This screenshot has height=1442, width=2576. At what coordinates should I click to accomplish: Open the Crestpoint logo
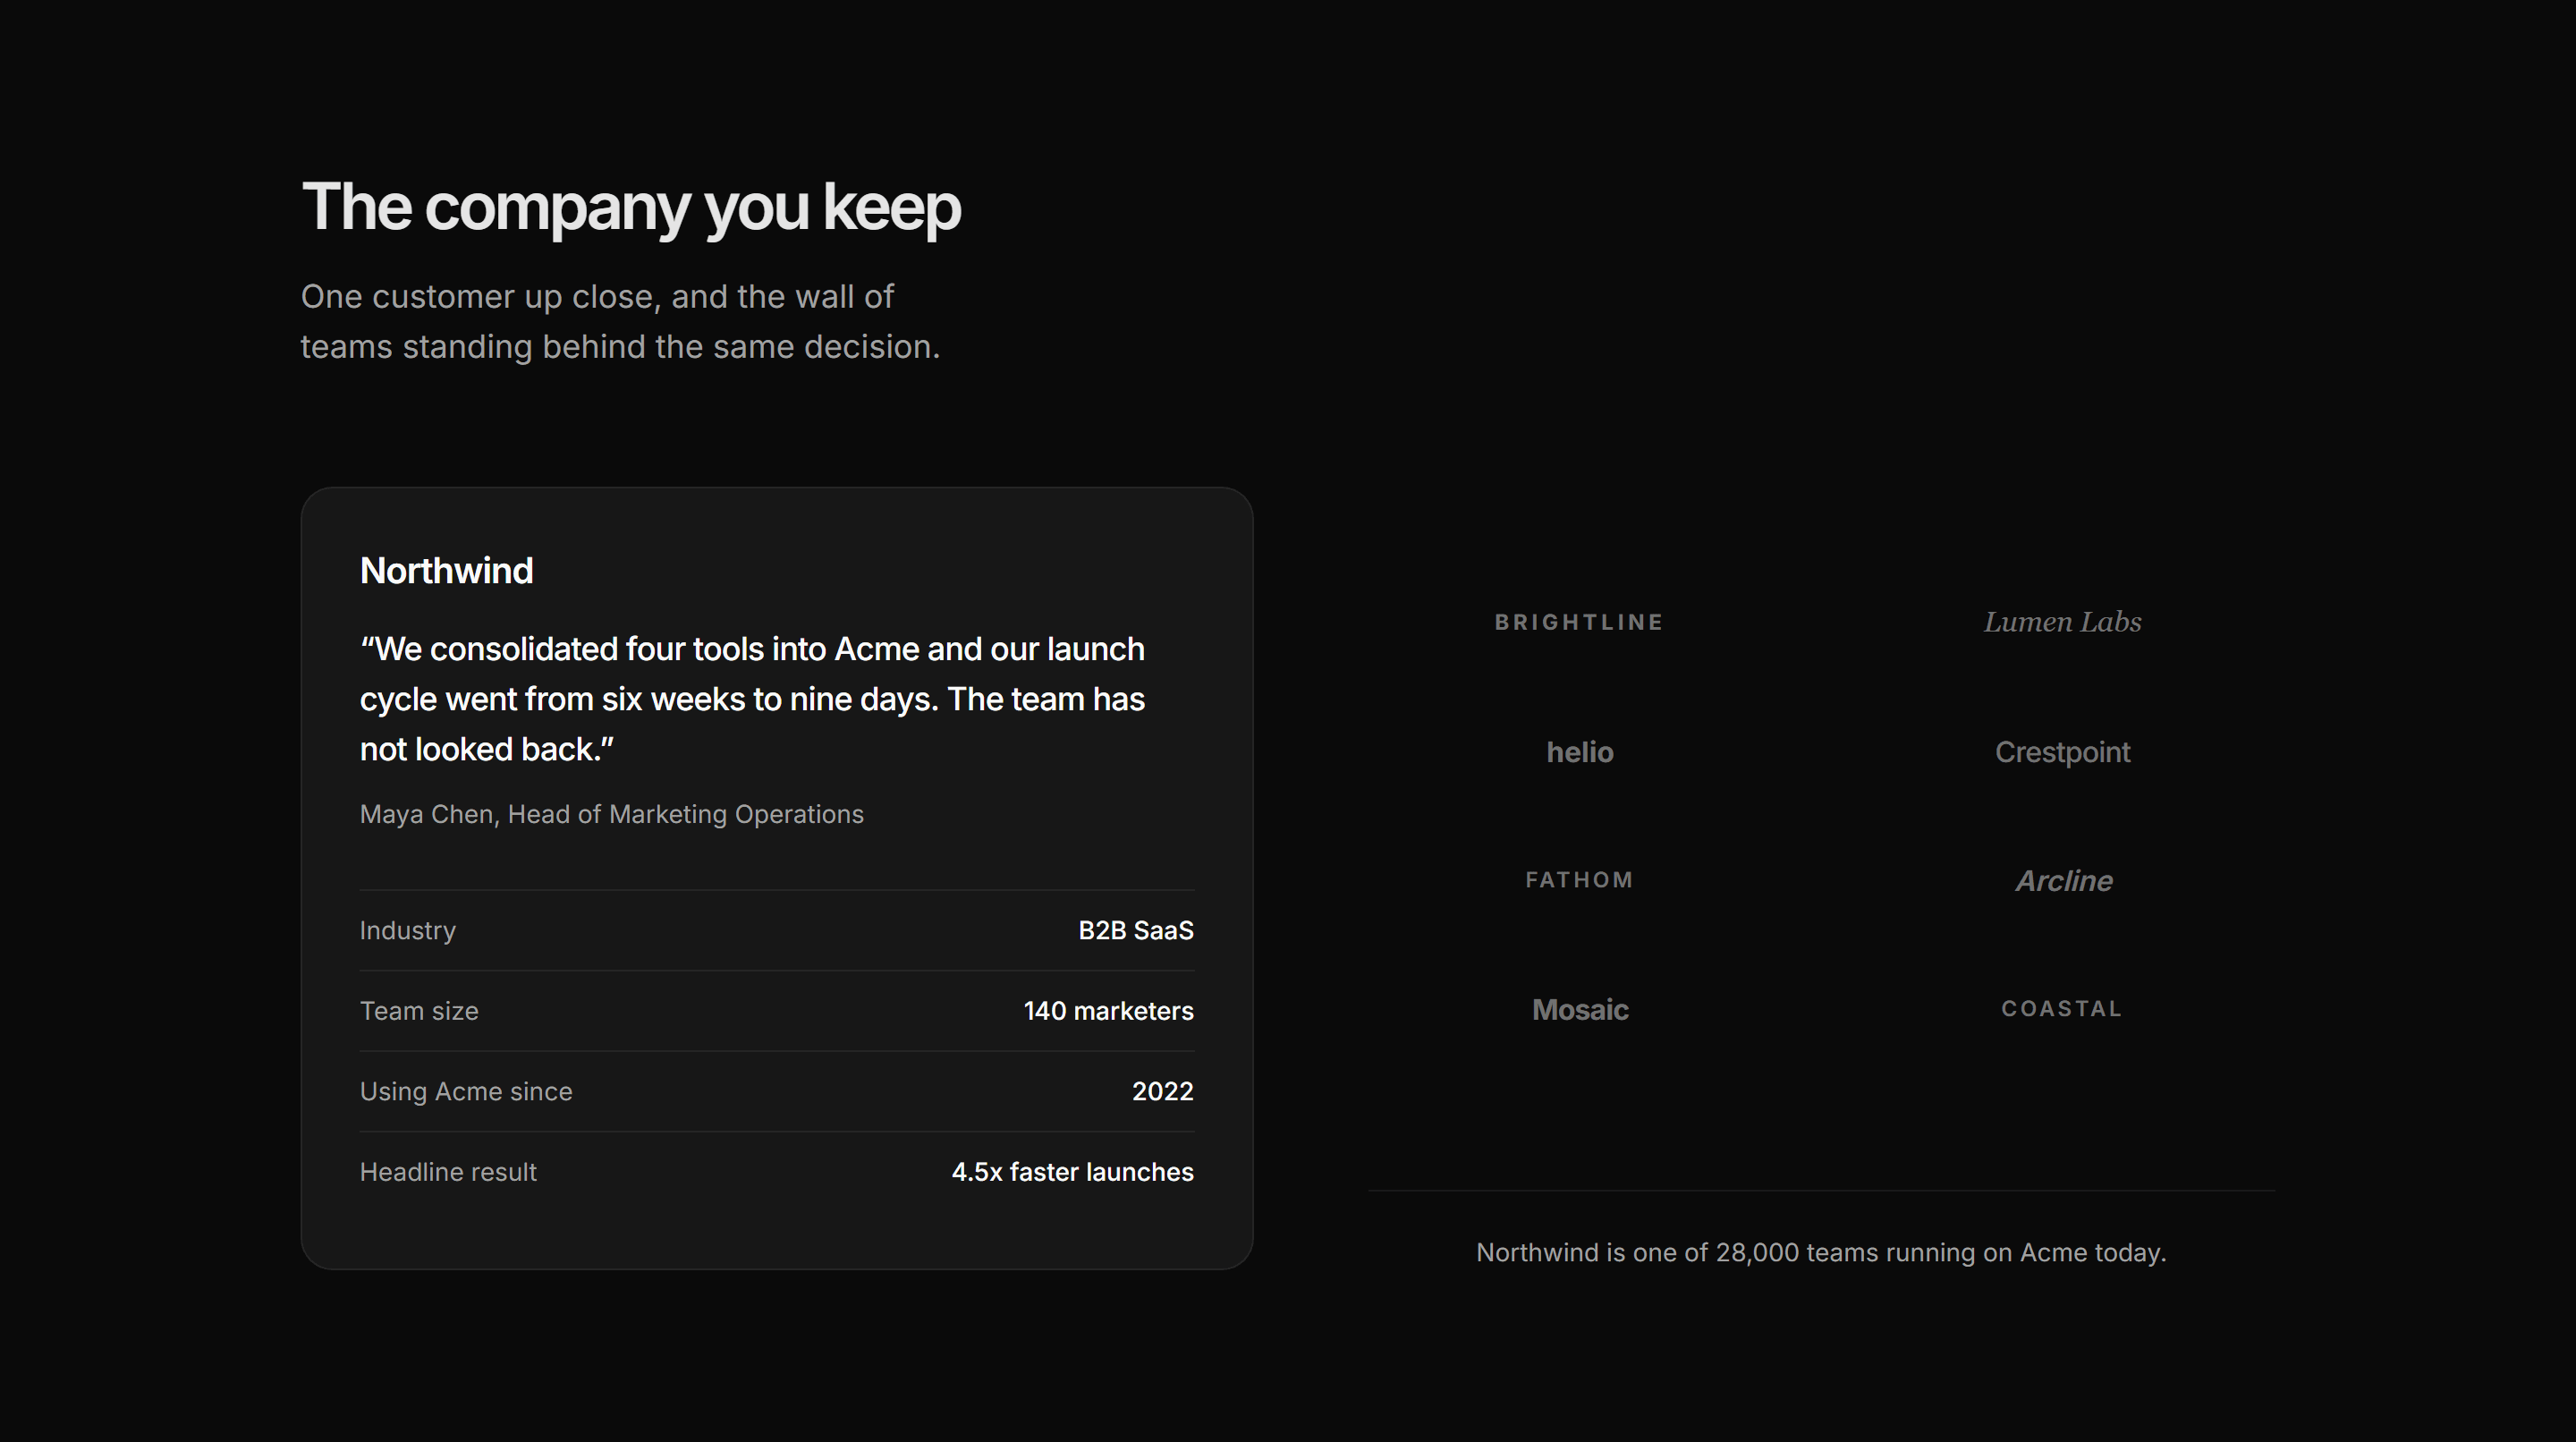2062,752
